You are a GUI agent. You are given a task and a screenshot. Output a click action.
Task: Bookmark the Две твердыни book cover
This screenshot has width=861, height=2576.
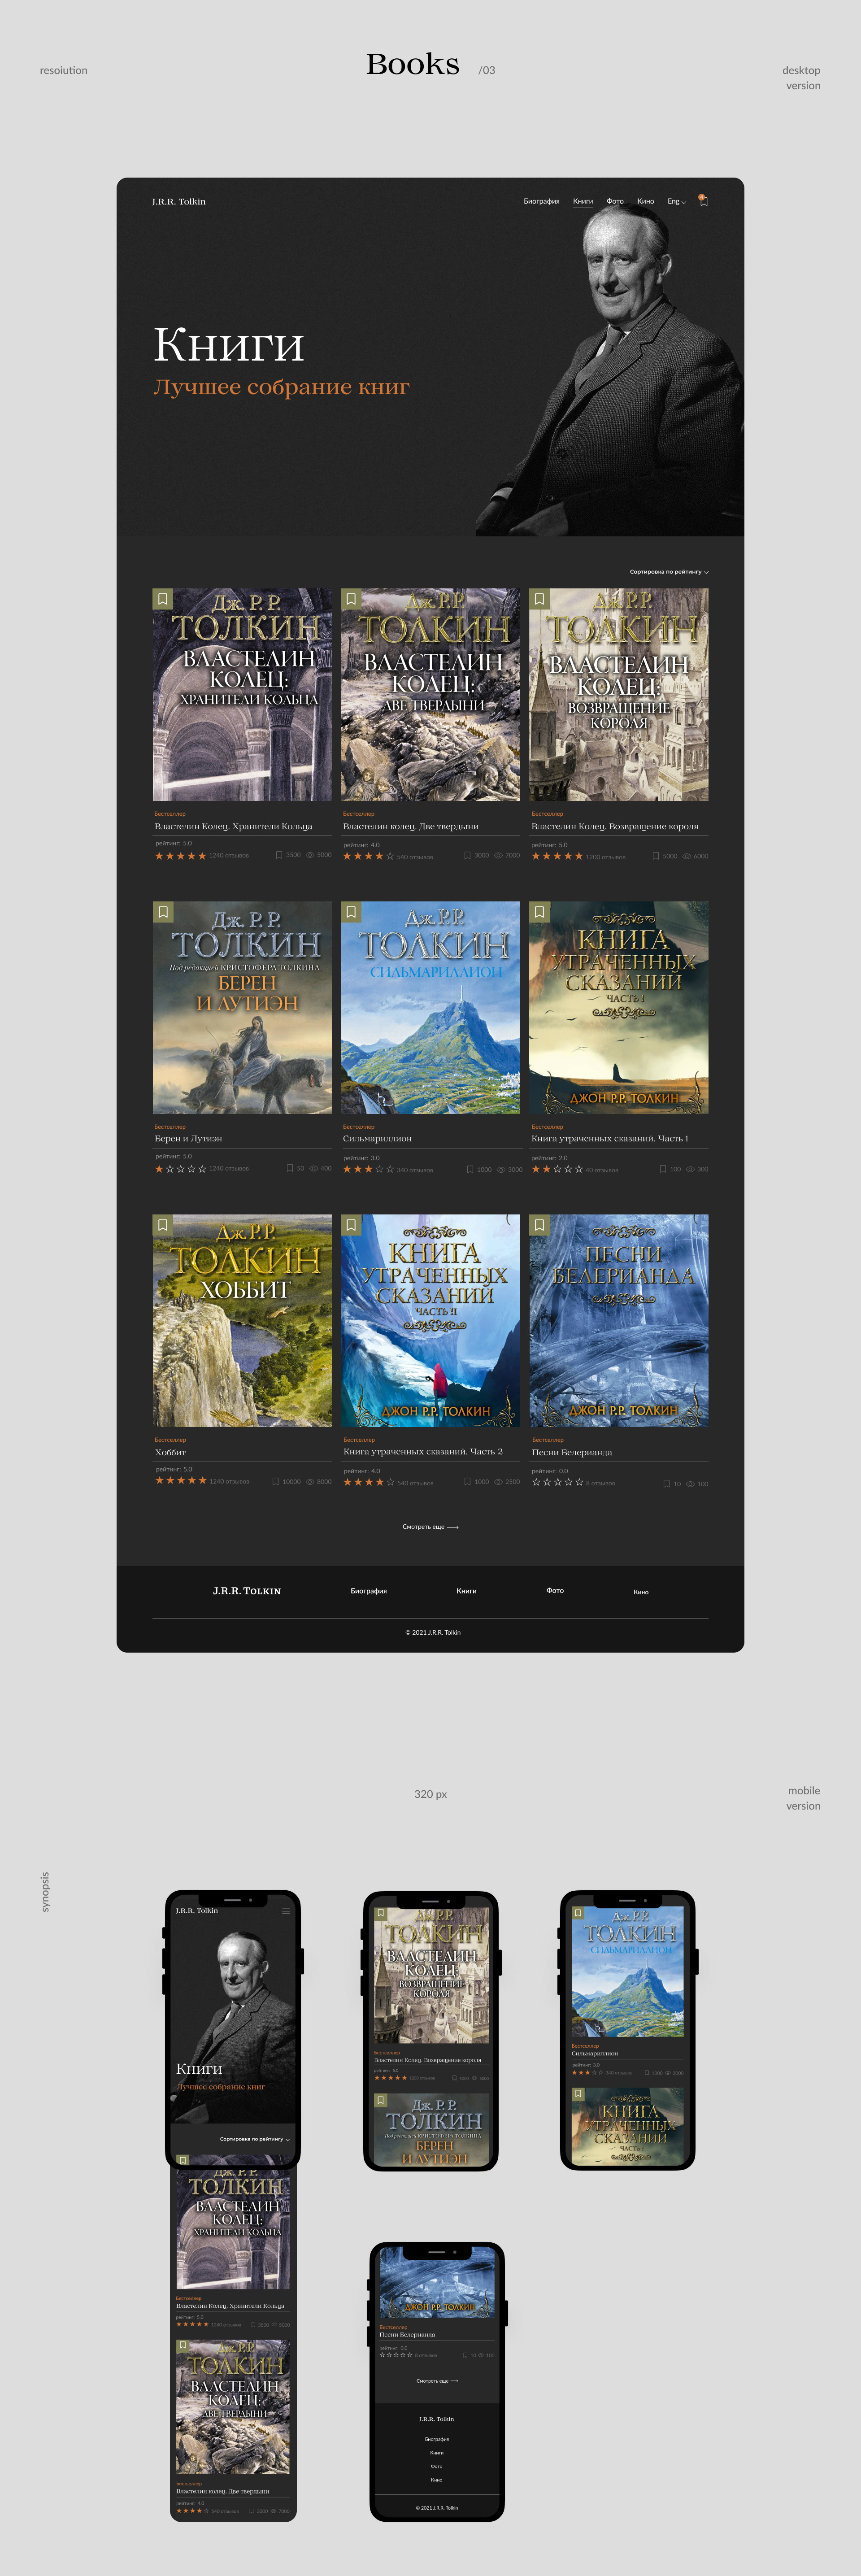point(351,599)
